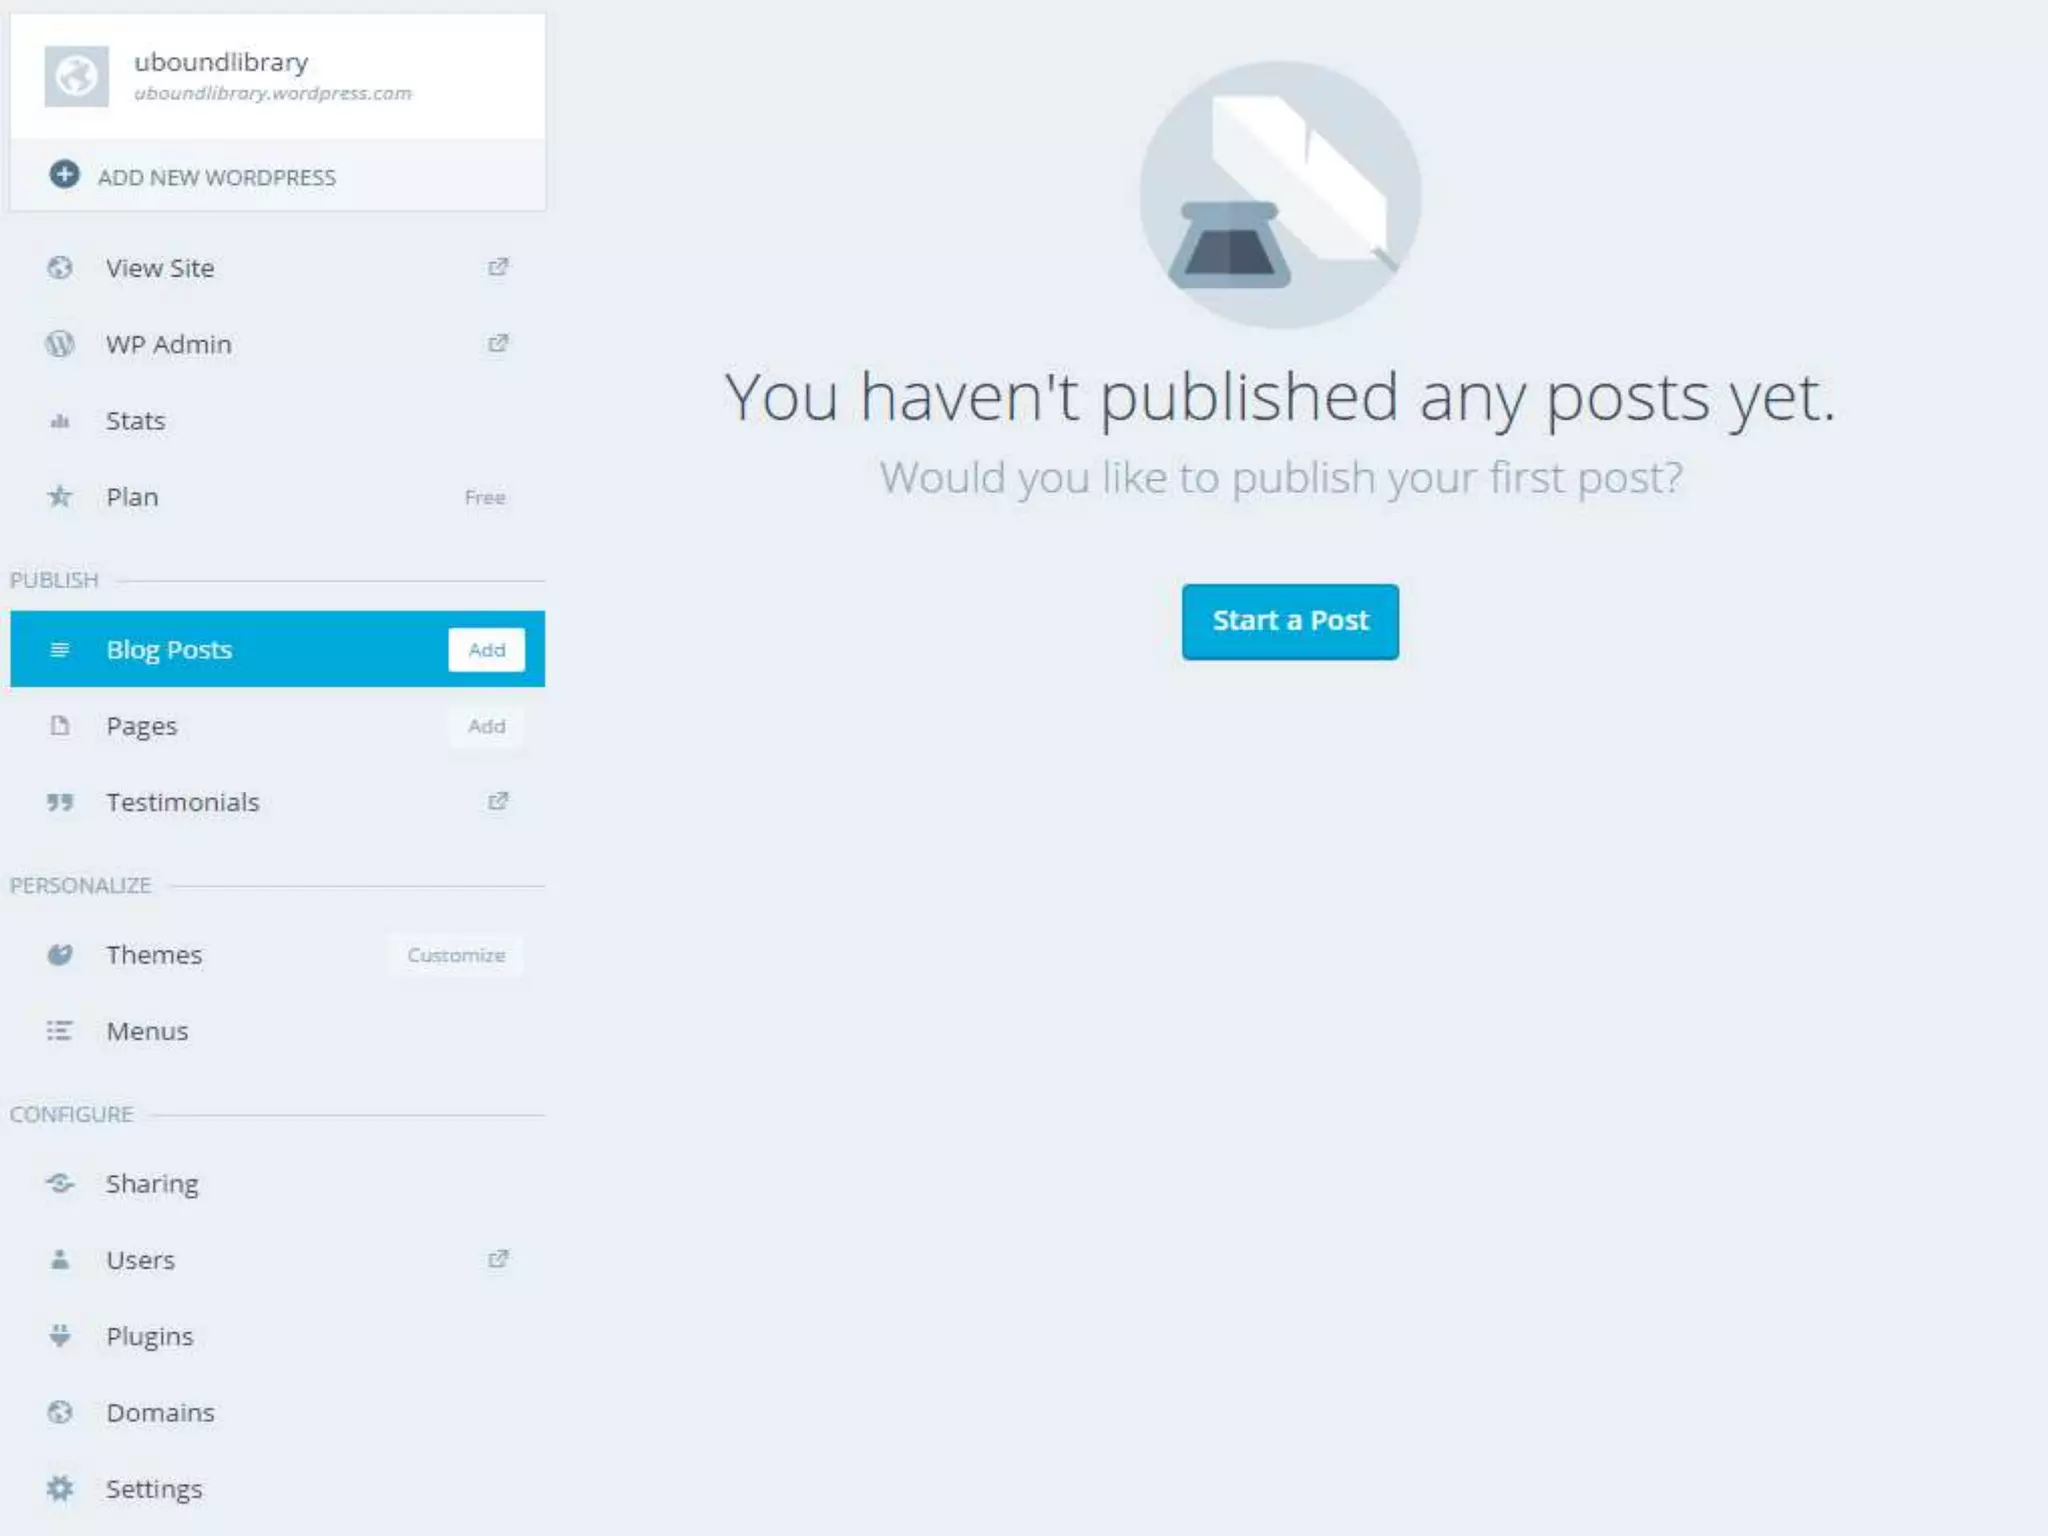The image size is (2048, 1536).
Task: Click Add button next to Blog Posts
Action: pos(486,650)
